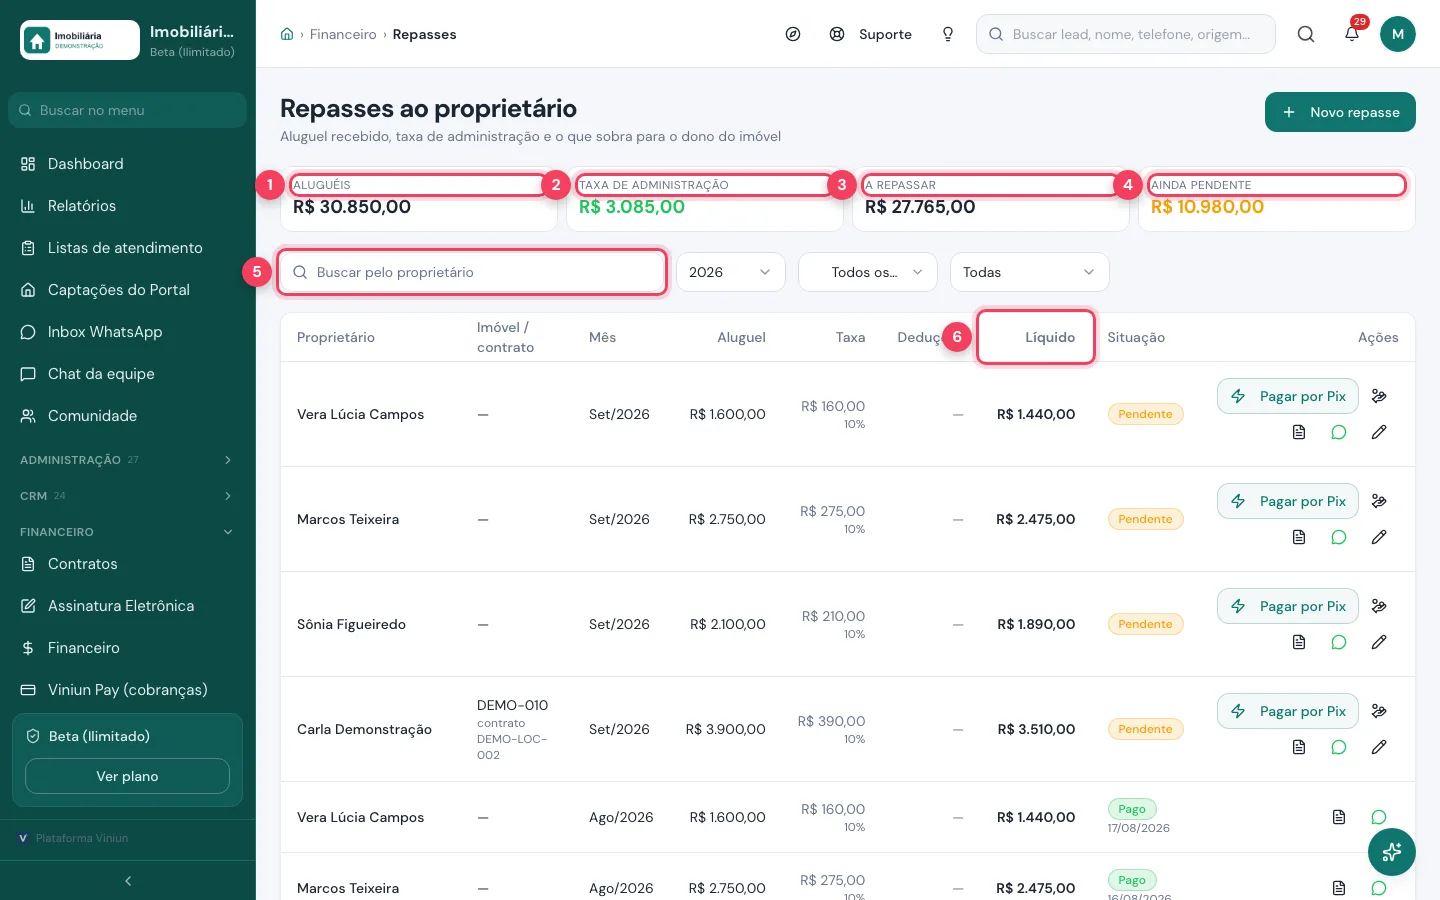
Task: Click the 'Buscar no menu' sidebar search field
Action: click(128, 110)
